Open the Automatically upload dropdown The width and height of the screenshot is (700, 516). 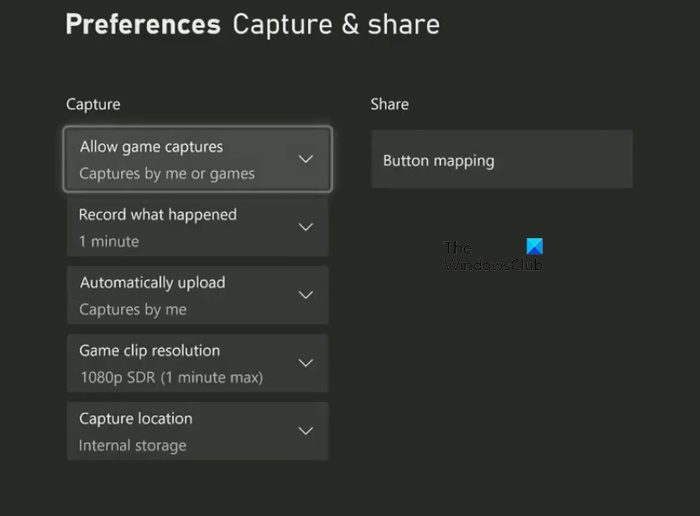pos(197,295)
